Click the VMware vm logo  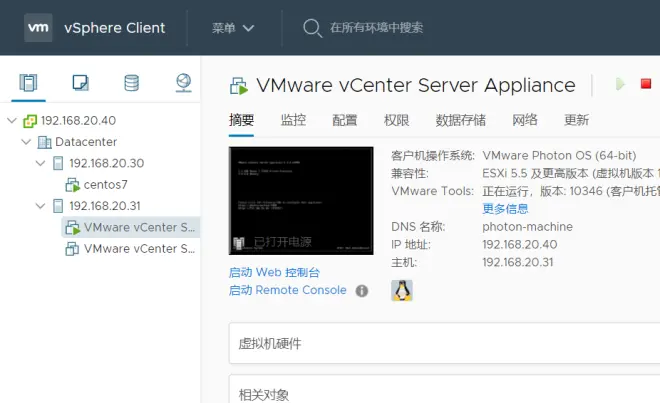(38, 28)
